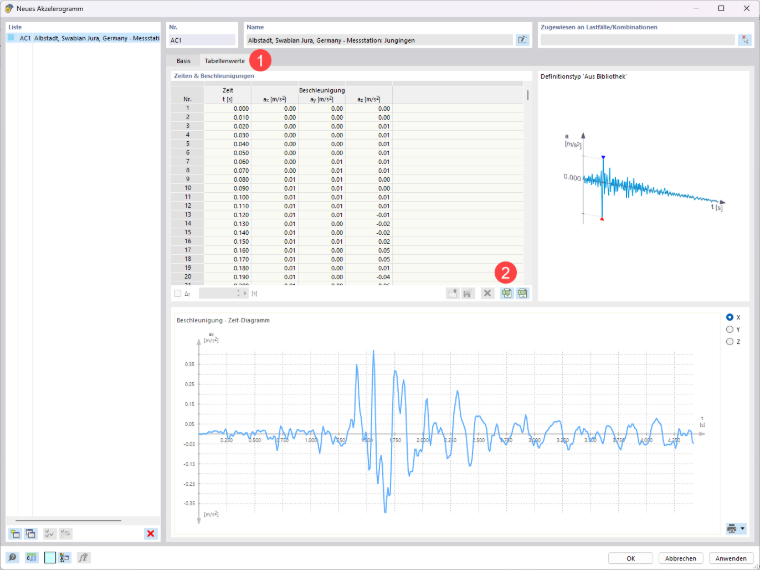Open the print dropdown arrow beside the diagram
760x570 pixels.
(x=743, y=528)
